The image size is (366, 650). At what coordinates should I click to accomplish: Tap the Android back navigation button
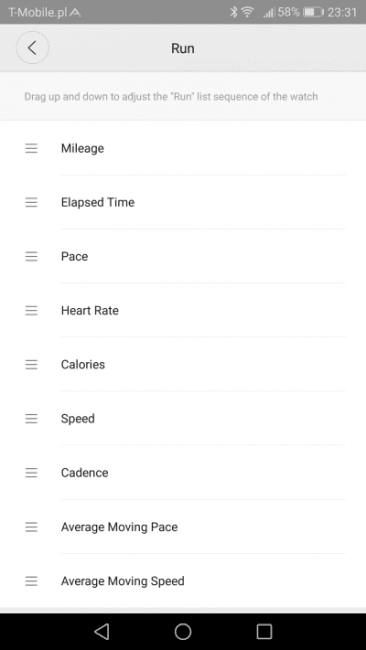coord(102,631)
